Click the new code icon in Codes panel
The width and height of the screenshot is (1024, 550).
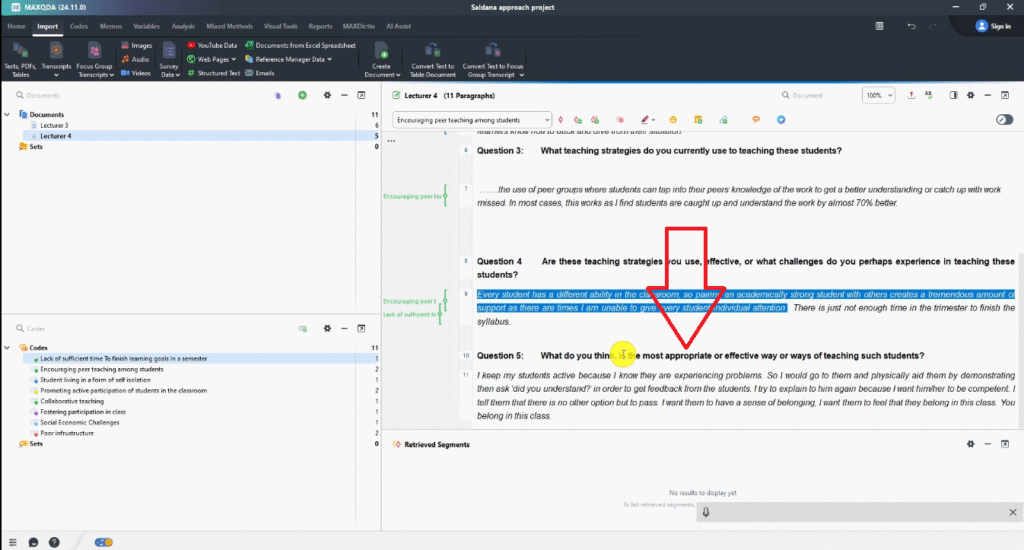click(x=302, y=328)
